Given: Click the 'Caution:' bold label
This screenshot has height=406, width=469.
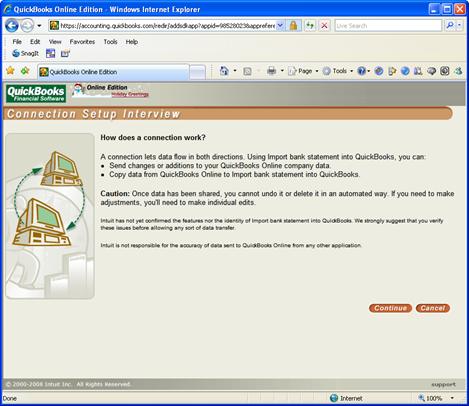Looking at the screenshot, I should [x=115, y=194].
